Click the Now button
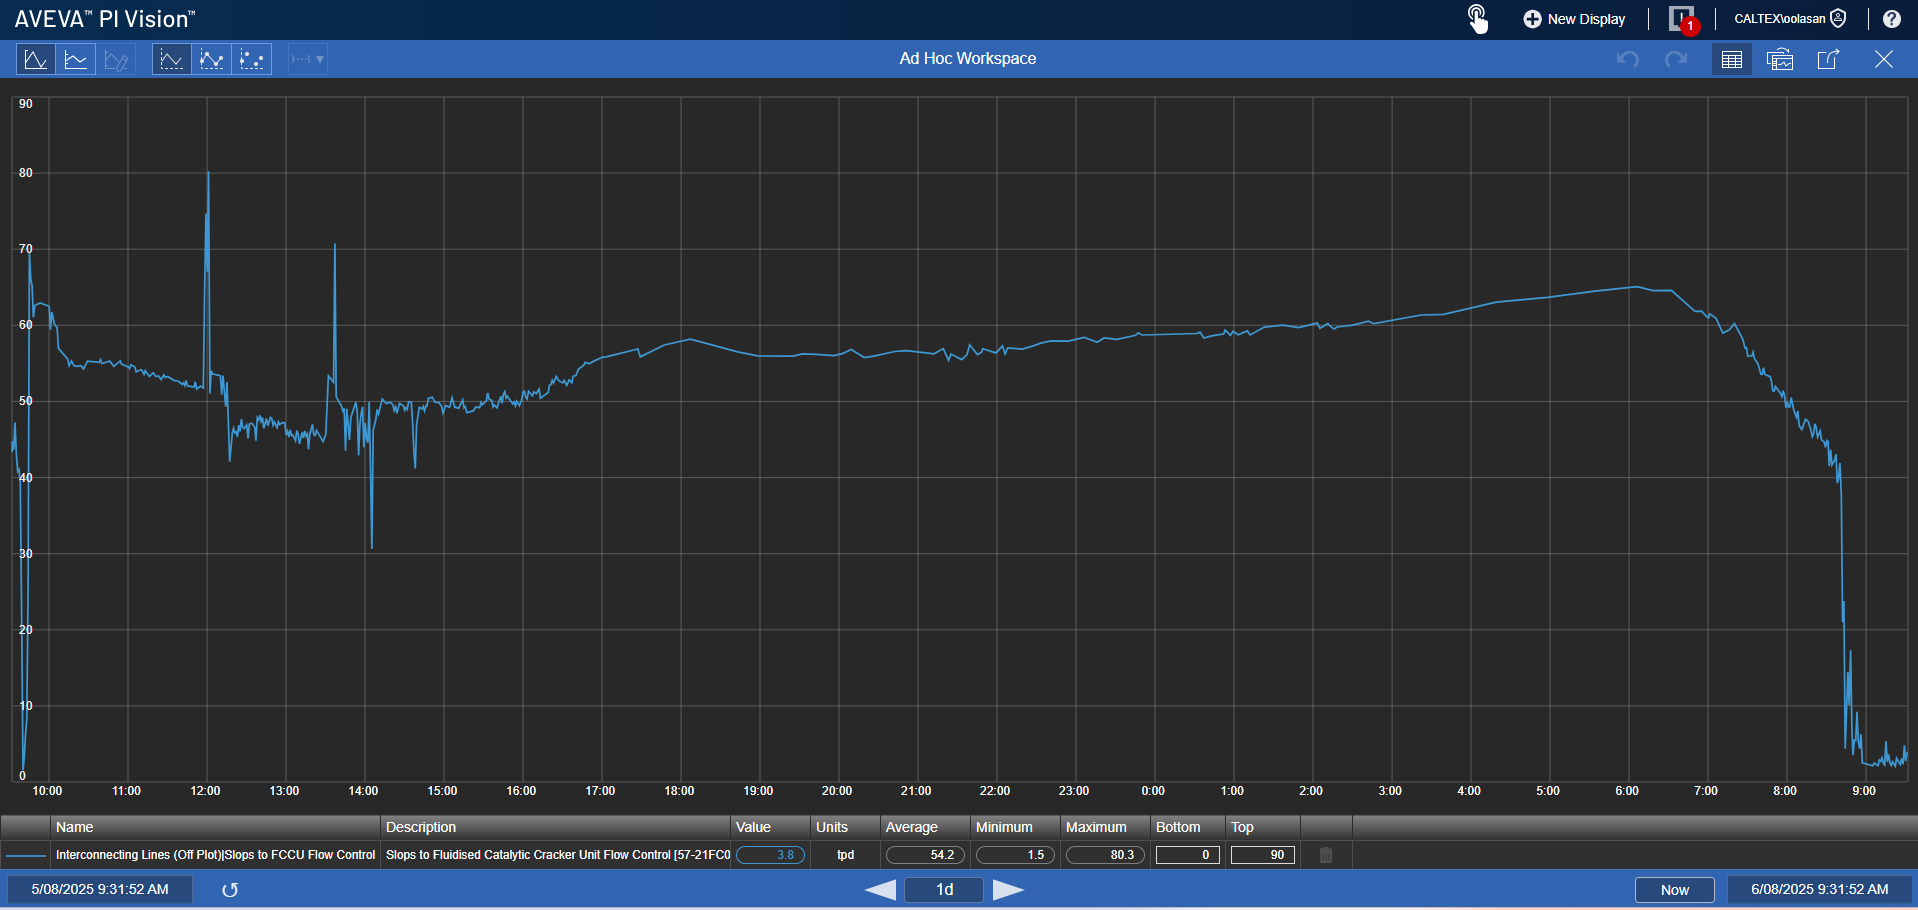The image size is (1918, 910). click(1674, 890)
